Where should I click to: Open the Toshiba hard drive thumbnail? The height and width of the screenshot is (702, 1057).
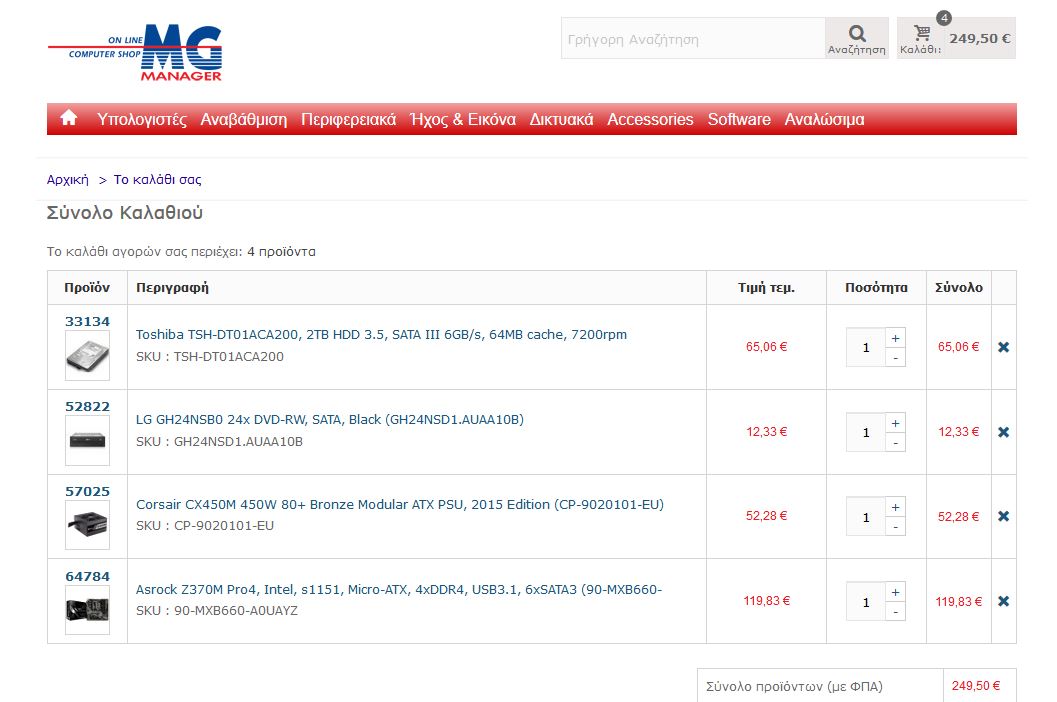[87, 356]
